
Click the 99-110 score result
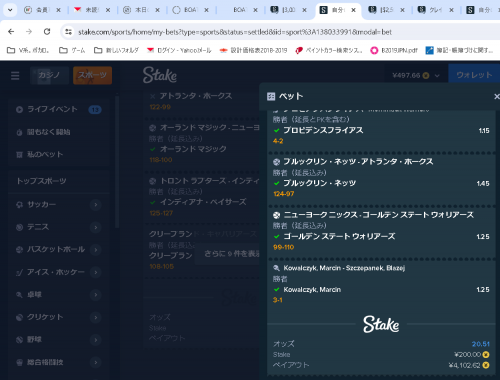click(283, 247)
